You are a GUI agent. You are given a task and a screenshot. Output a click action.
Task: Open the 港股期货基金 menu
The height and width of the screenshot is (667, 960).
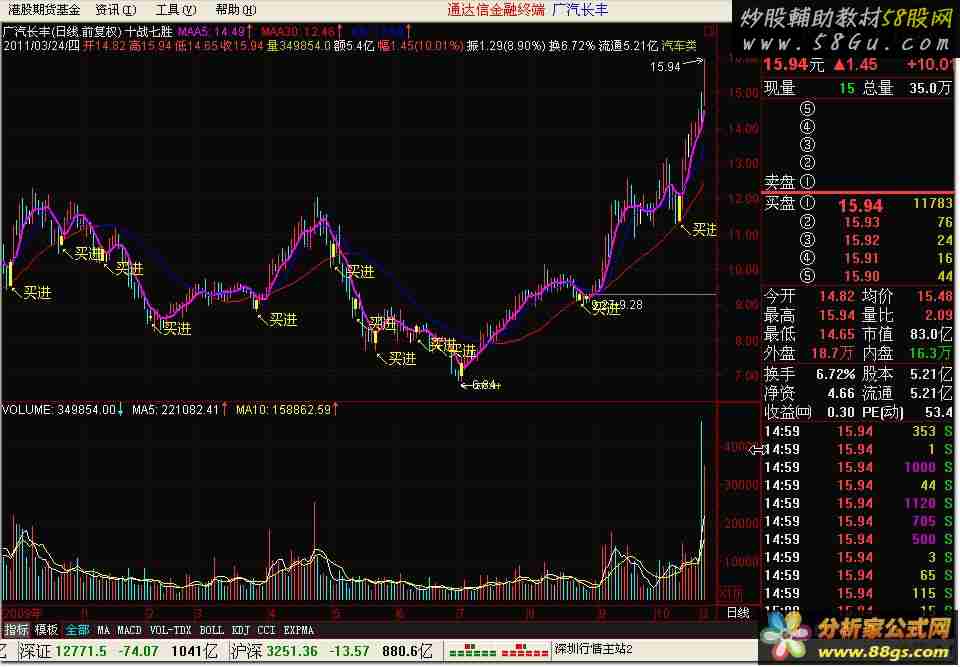tap(43, 10)
